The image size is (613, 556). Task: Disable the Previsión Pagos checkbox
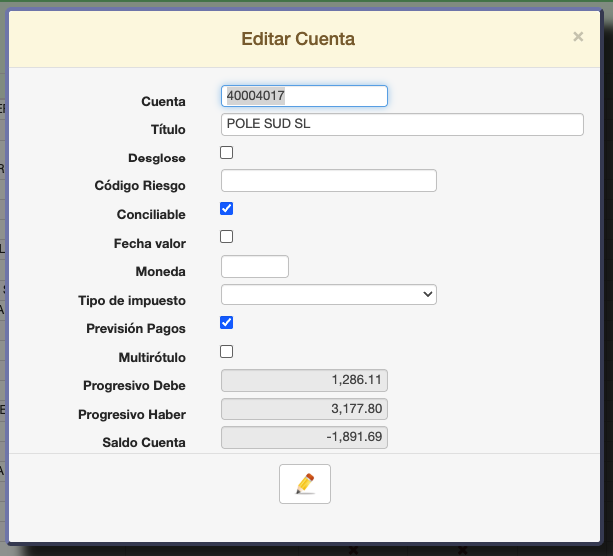pos(227,323)
